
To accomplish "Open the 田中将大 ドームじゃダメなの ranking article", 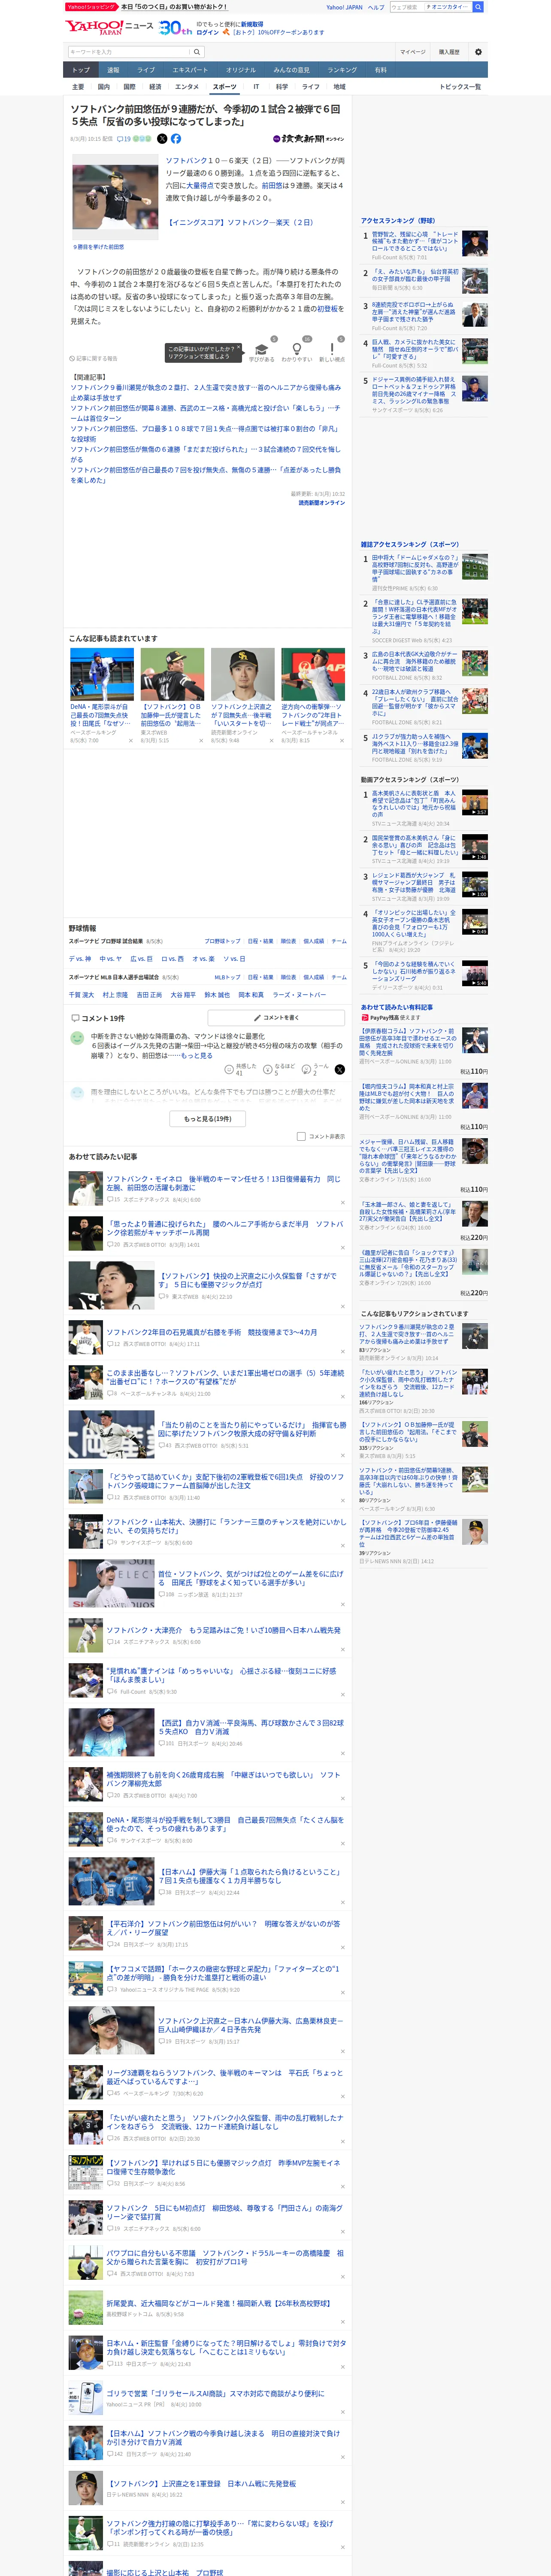I will coord(415,568).
